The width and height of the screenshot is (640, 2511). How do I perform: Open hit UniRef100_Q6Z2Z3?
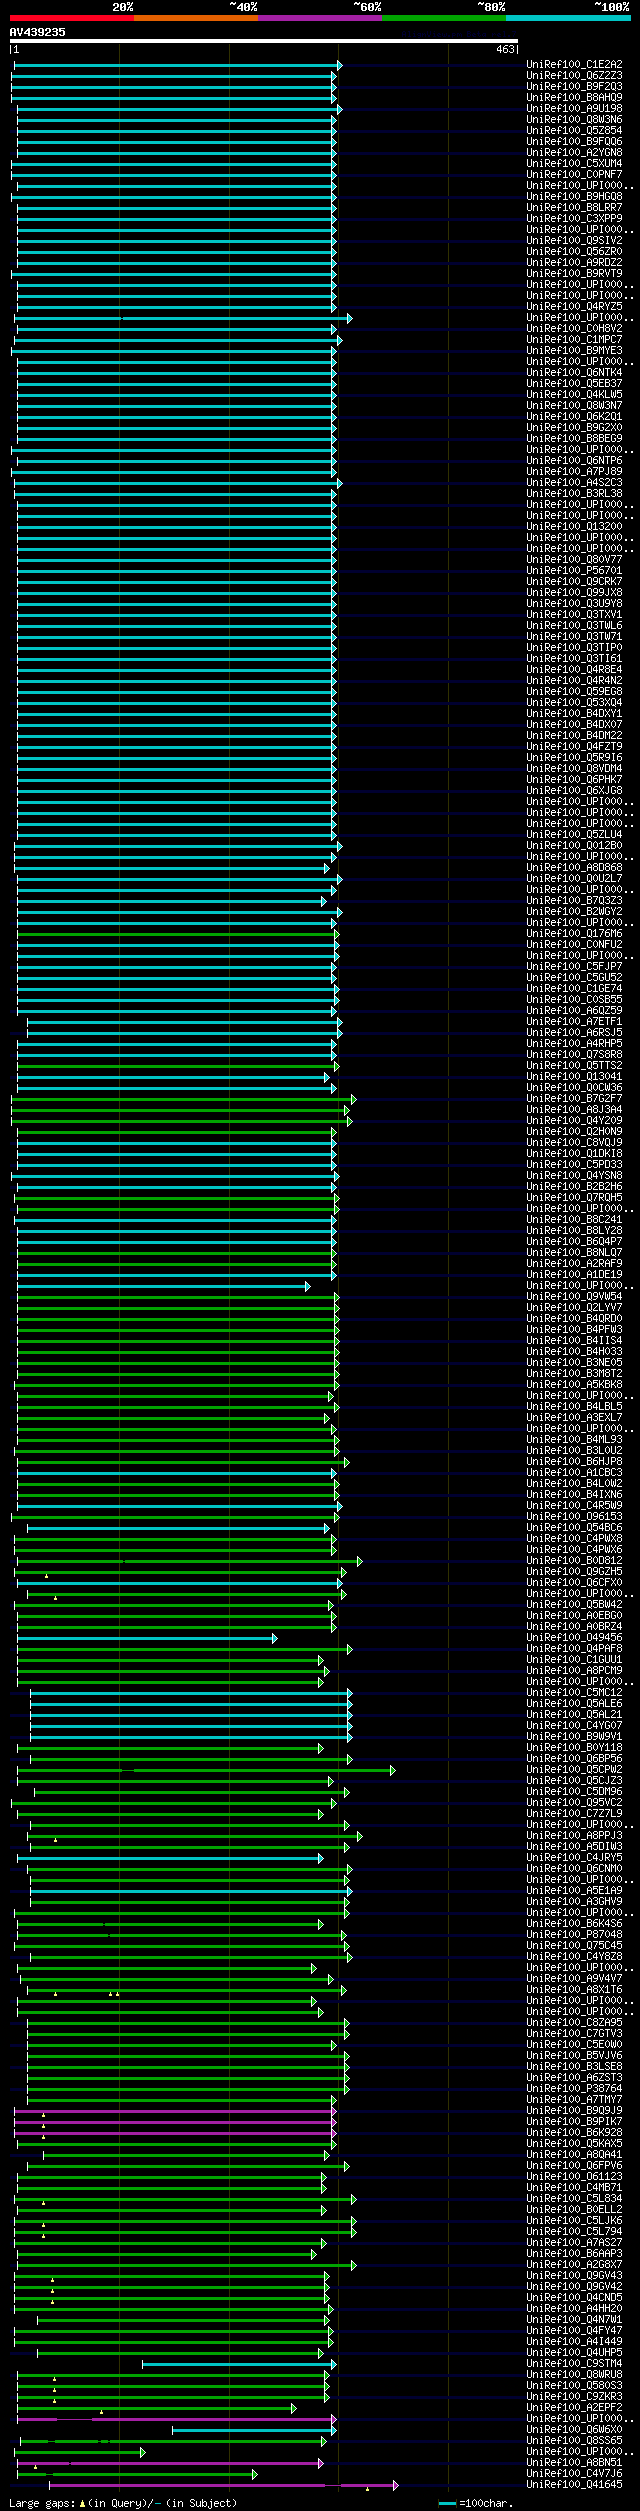point(574,76)
